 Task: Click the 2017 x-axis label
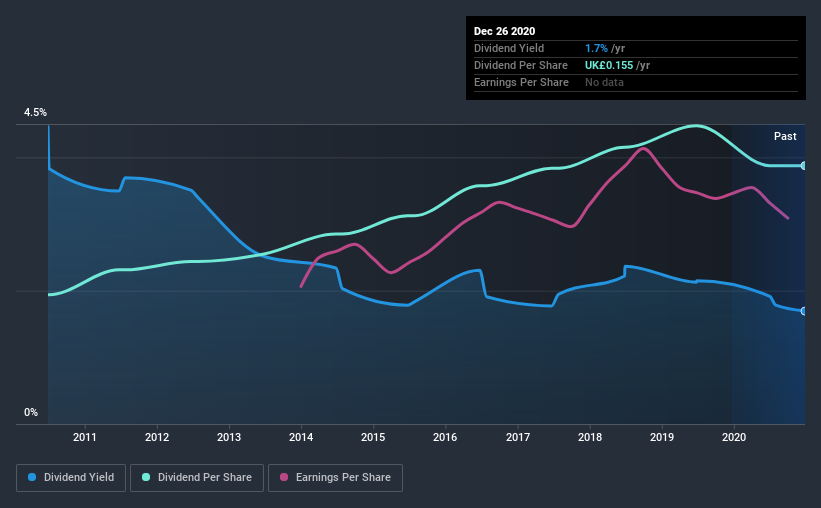click(518, 437)
